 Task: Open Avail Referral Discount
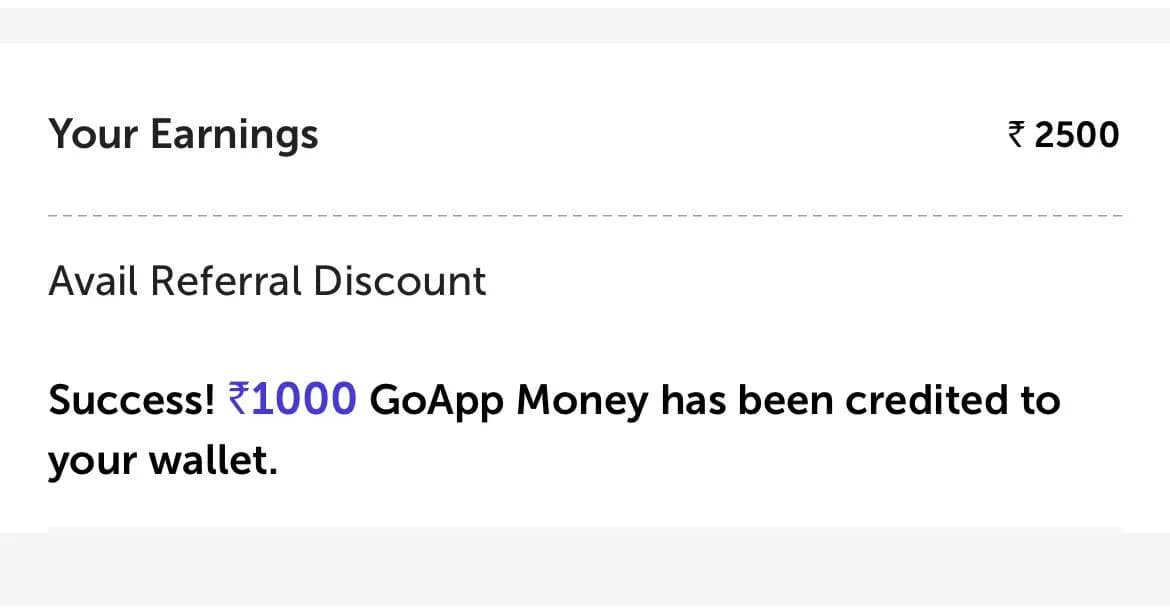tap(267, 281)
